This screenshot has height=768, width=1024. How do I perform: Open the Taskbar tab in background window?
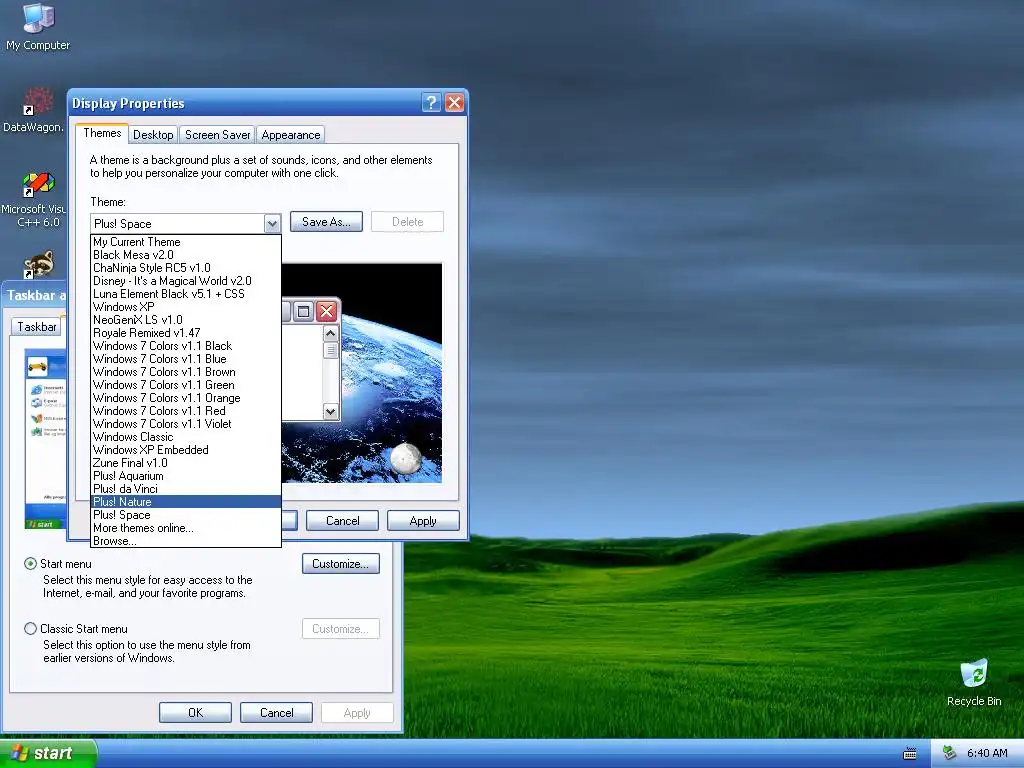[x=37, y=327]
